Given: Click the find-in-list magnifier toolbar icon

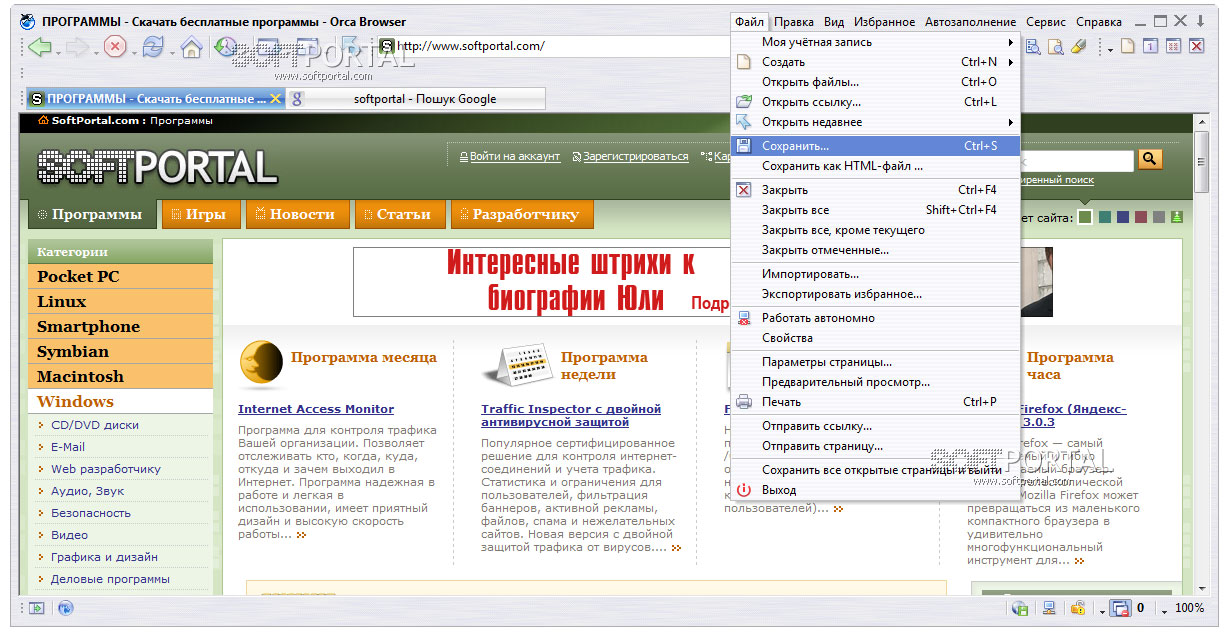Looking at the screenshot, I should [x=1033, y=46].
